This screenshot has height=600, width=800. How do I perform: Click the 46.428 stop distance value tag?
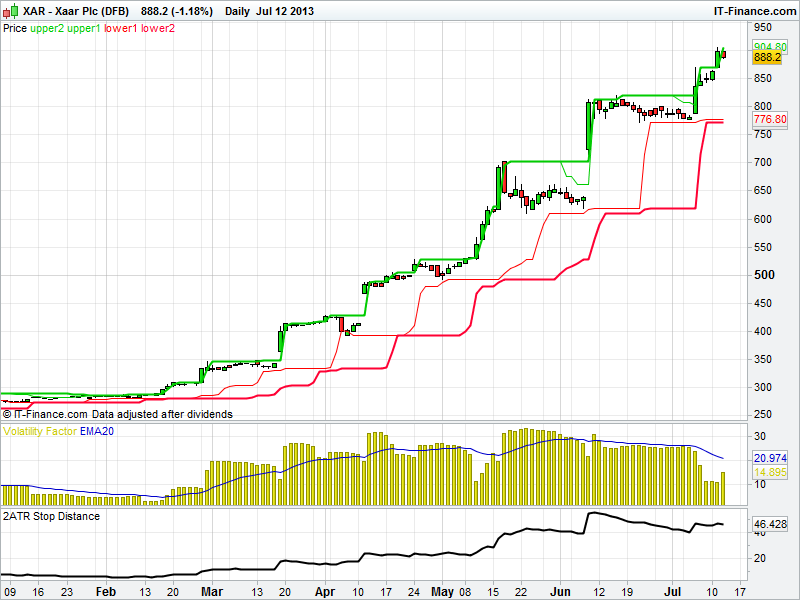tap(770, 524)
